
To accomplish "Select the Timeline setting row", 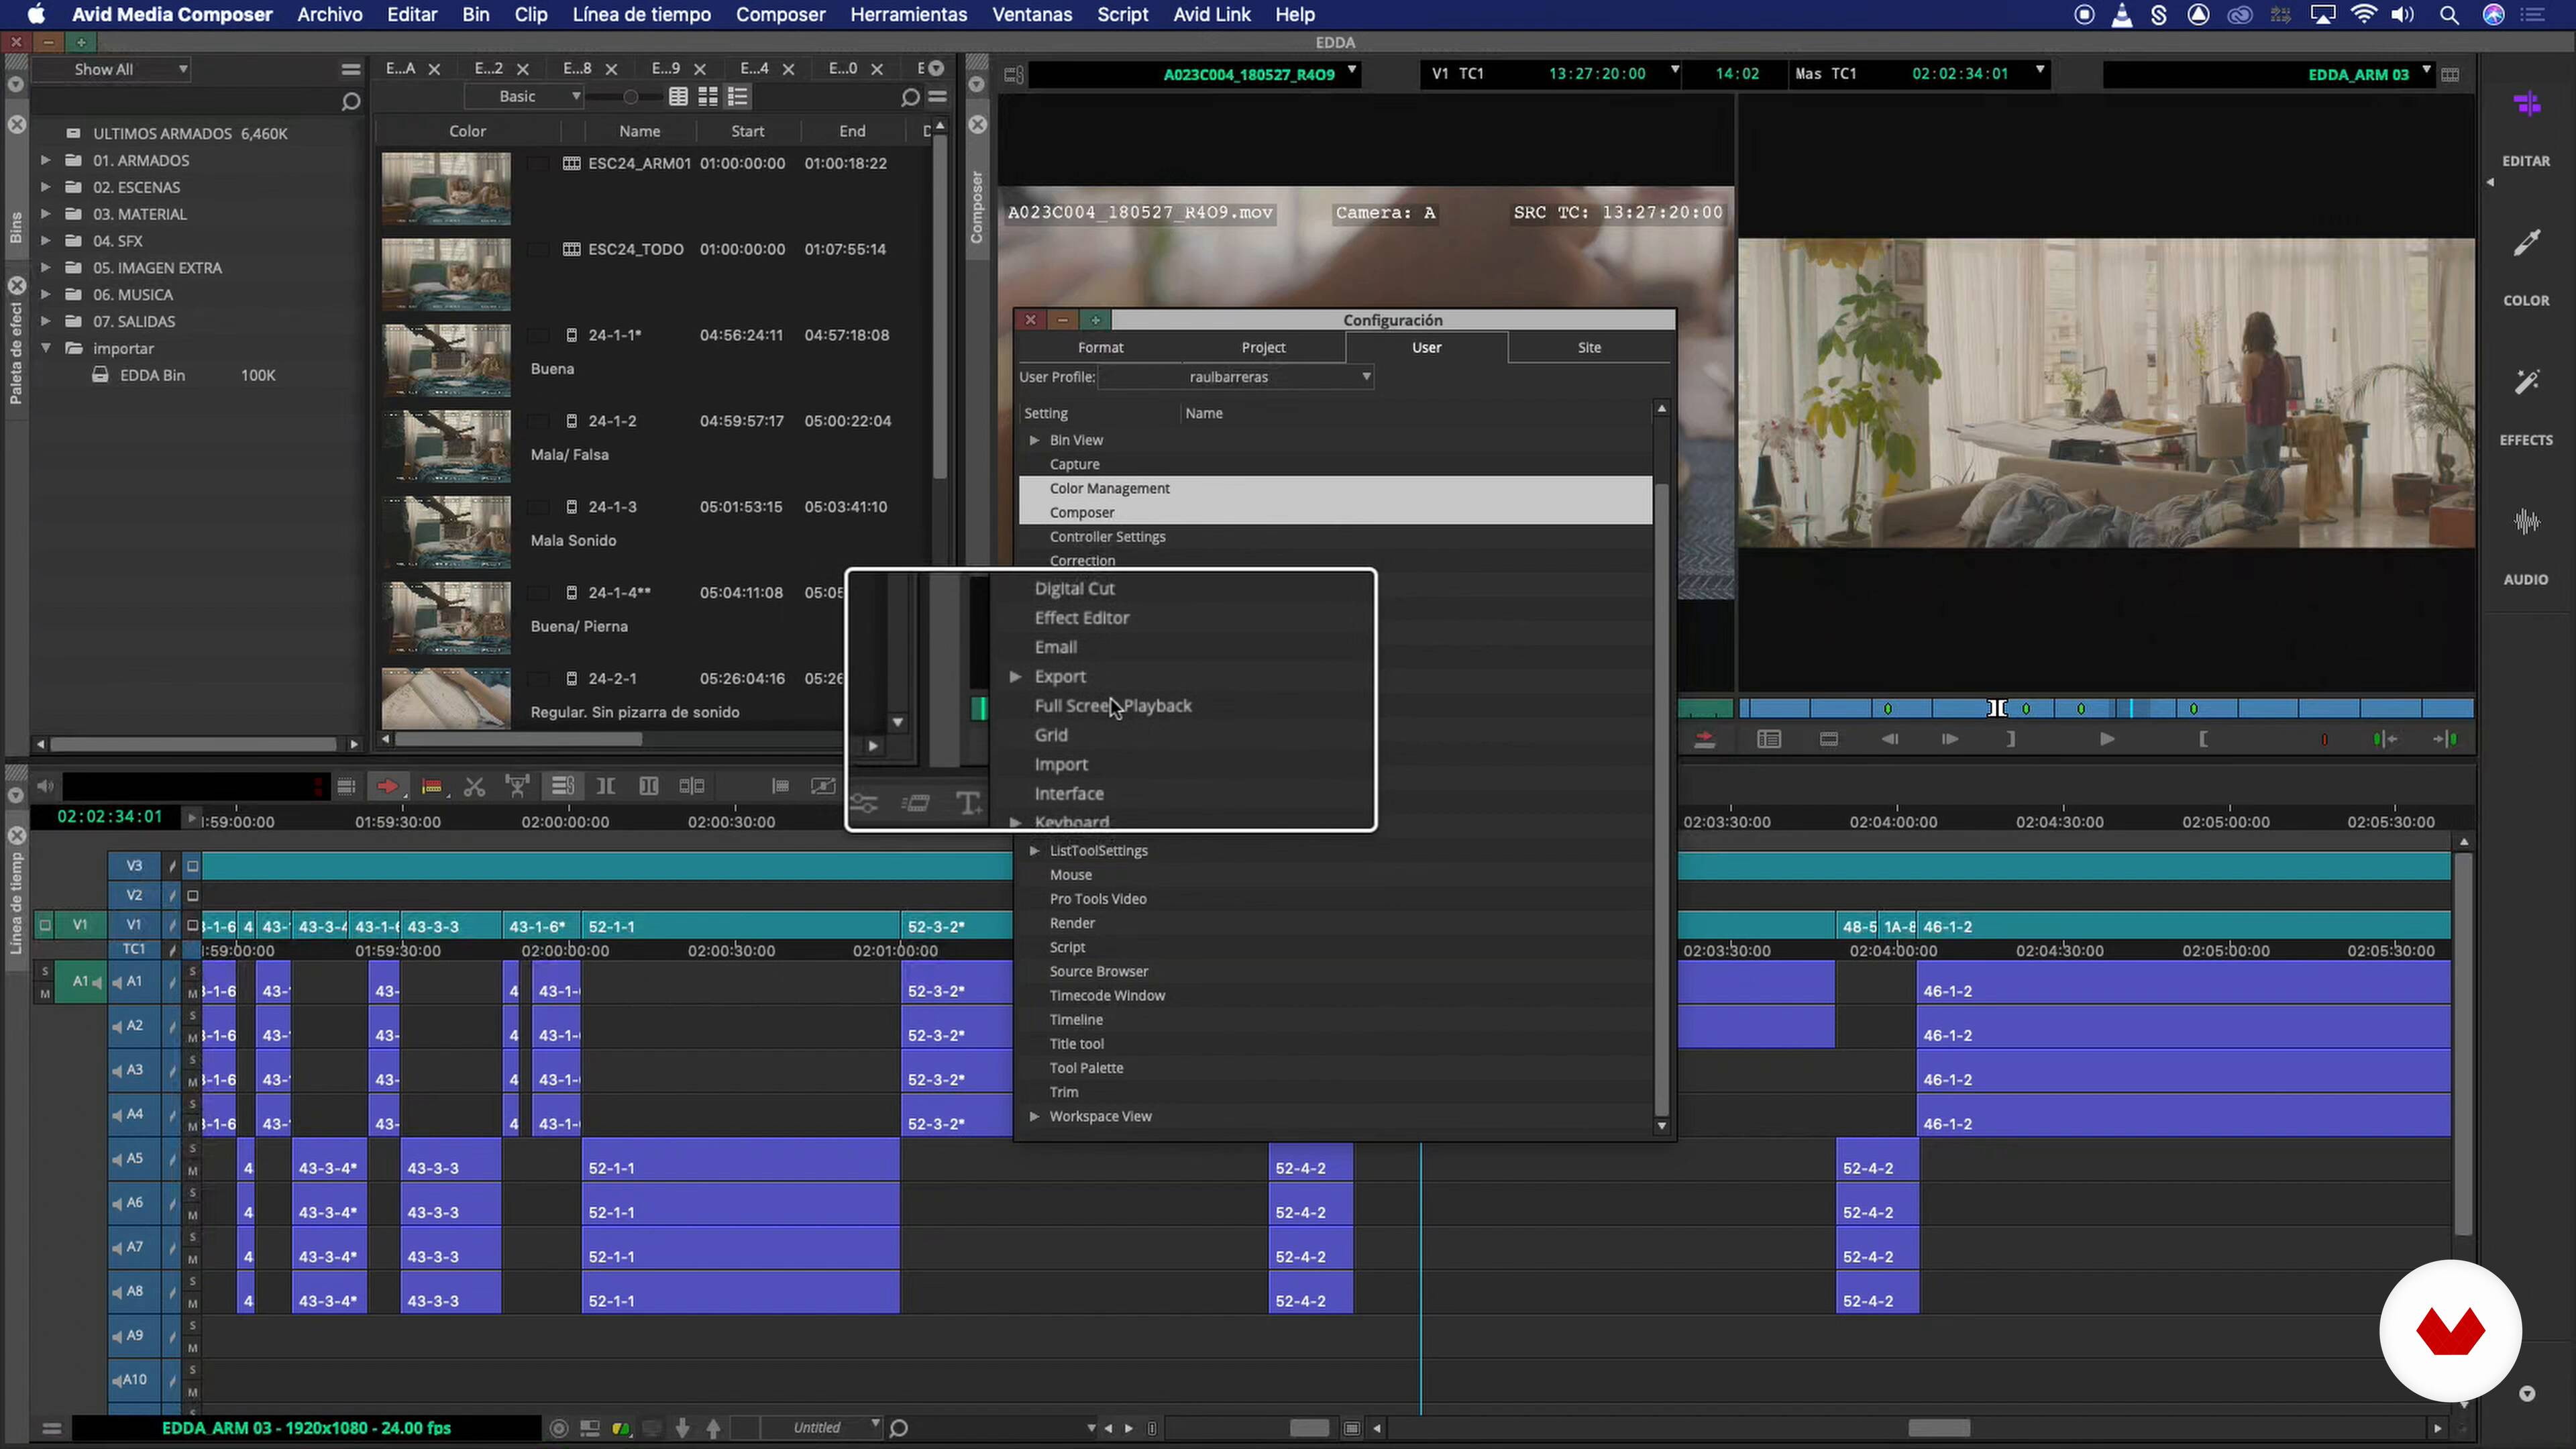I will click(1335, 1020).
